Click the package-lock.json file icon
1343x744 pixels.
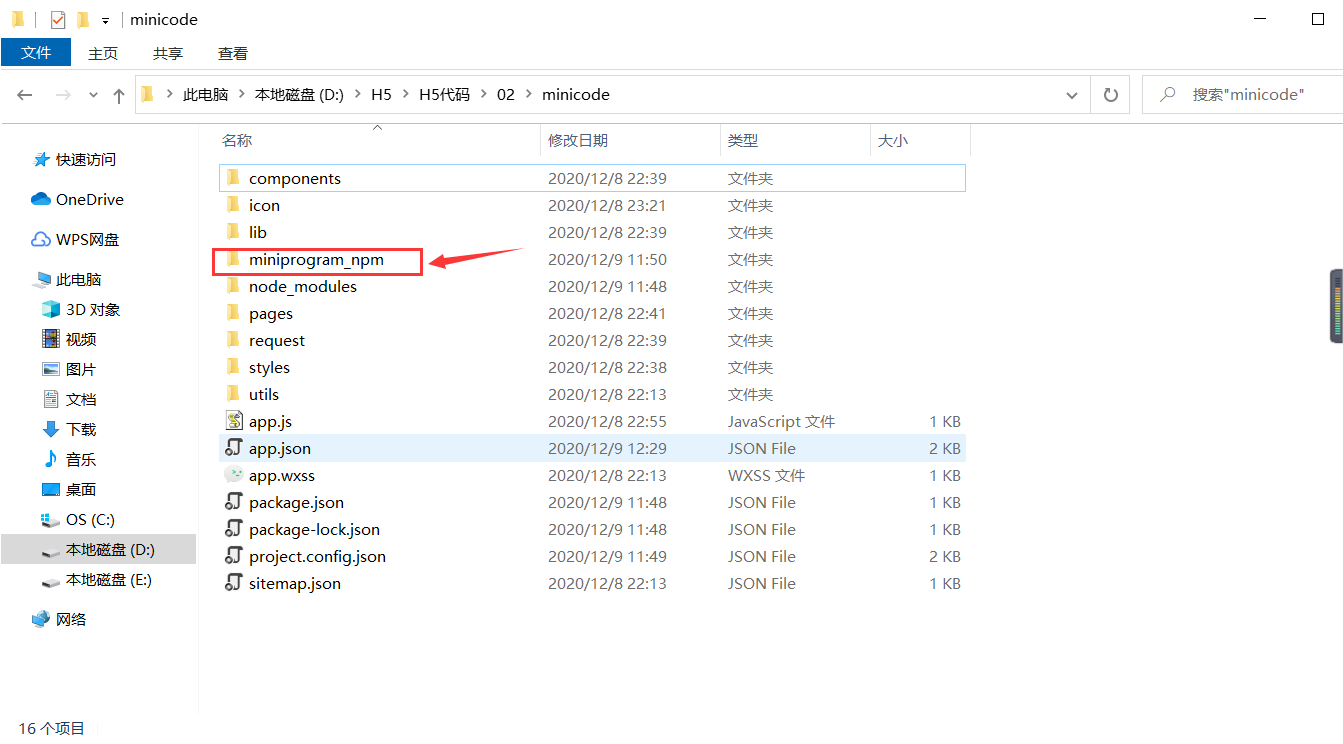(234, 529)
